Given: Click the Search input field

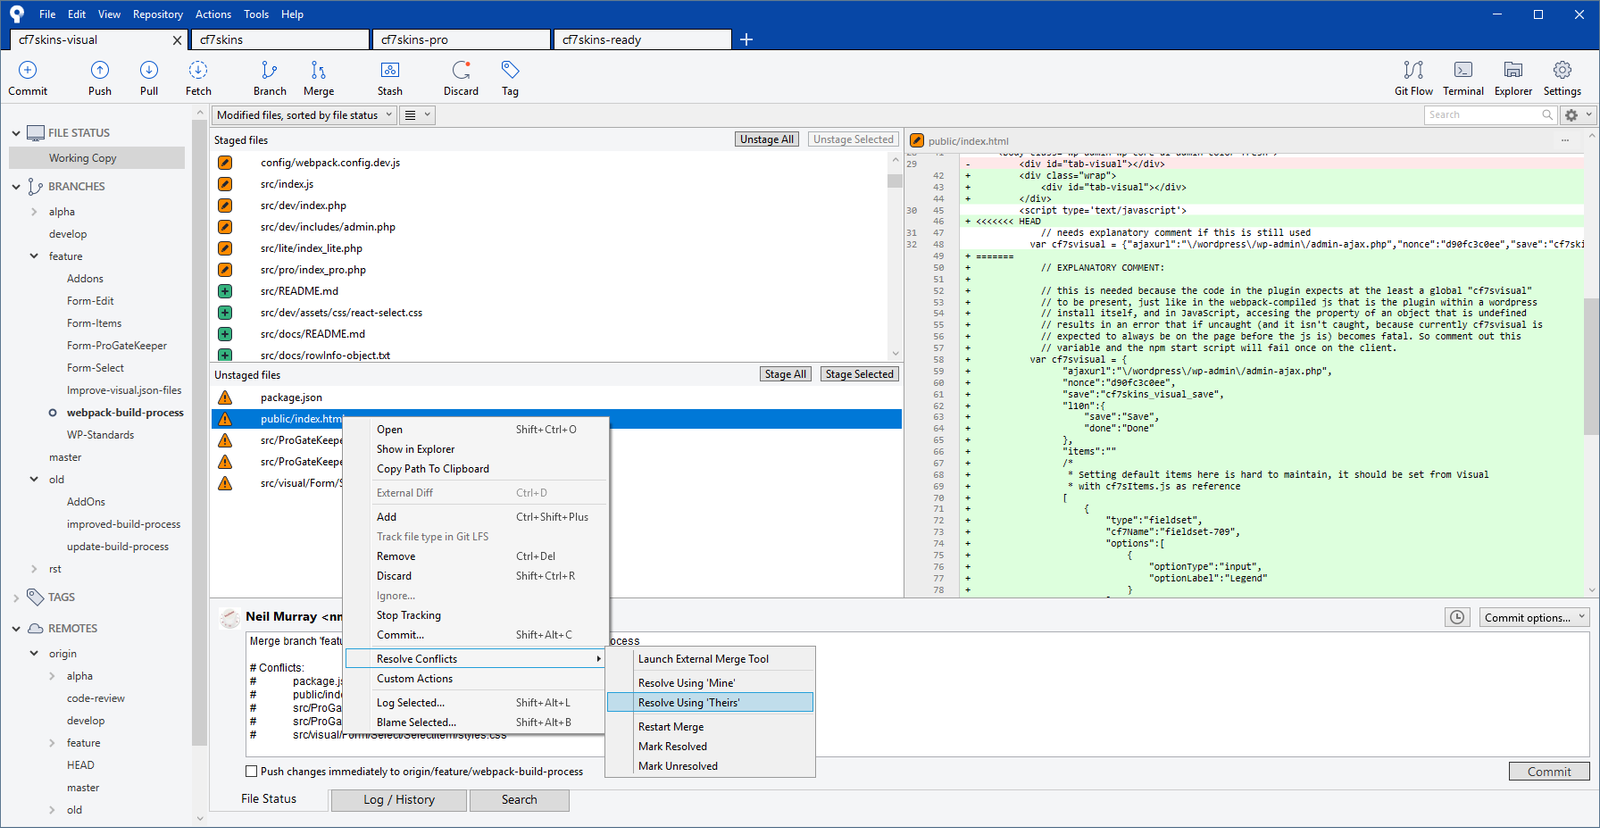Looking at the screenshot, I should tap(1482, 115).
